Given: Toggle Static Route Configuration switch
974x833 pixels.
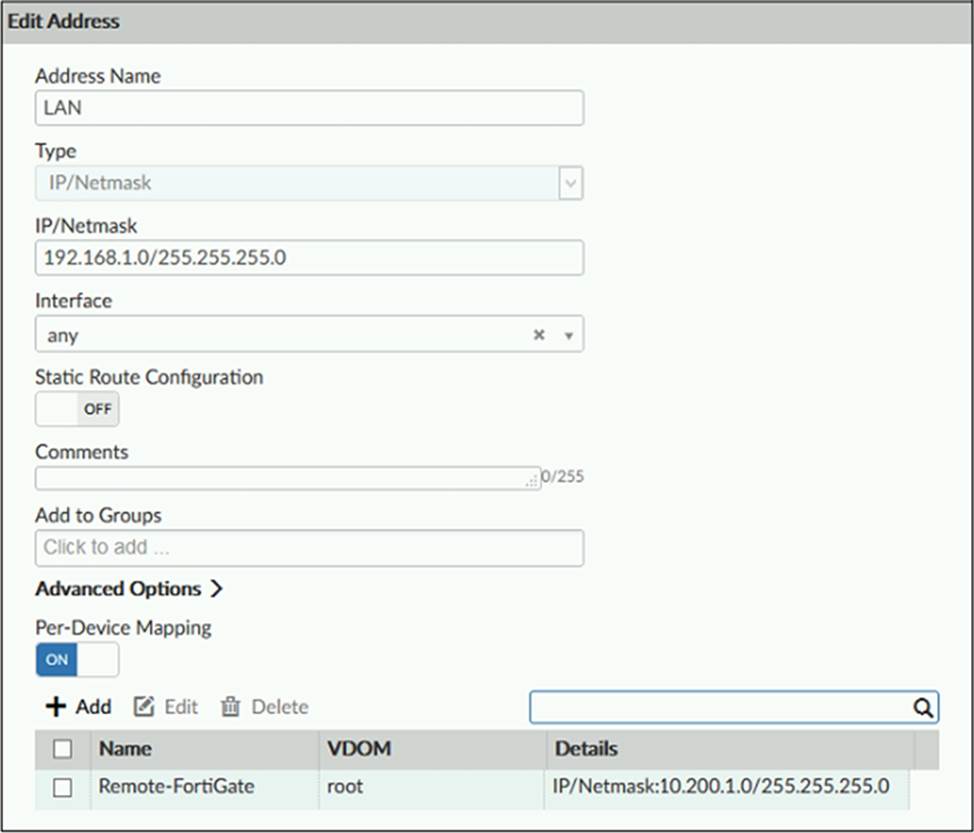Looking at the screenshot, I should tap(77, 409).
